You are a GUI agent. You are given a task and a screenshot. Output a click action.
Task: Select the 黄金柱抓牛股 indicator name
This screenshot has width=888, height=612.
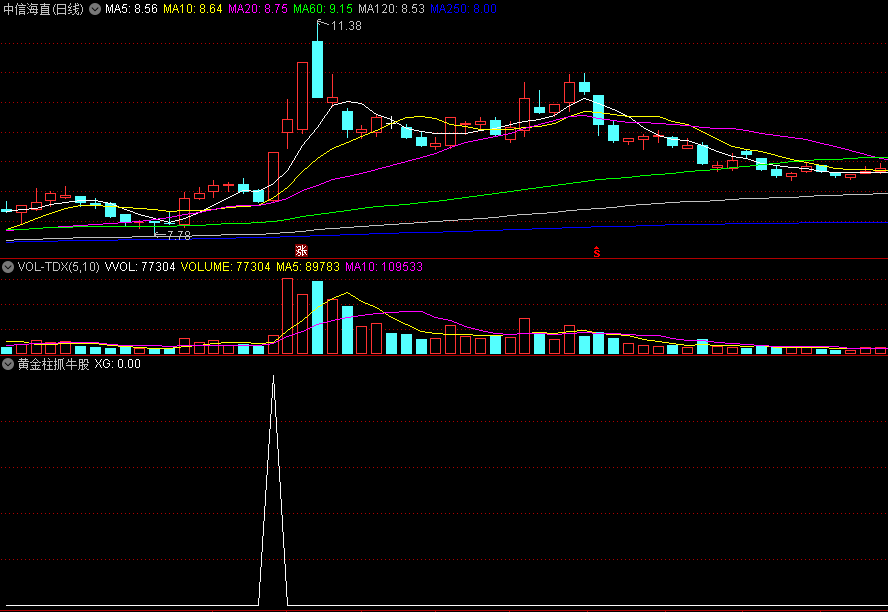point(53,364)
